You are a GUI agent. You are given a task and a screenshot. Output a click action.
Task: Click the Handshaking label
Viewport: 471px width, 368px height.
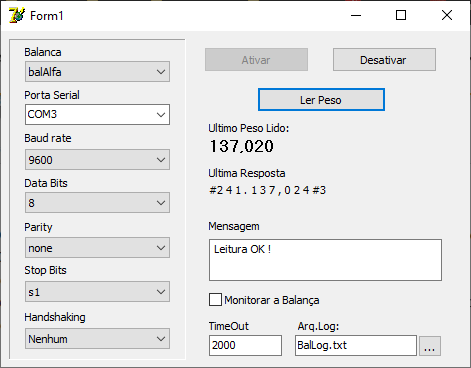[x=55, y=317]
